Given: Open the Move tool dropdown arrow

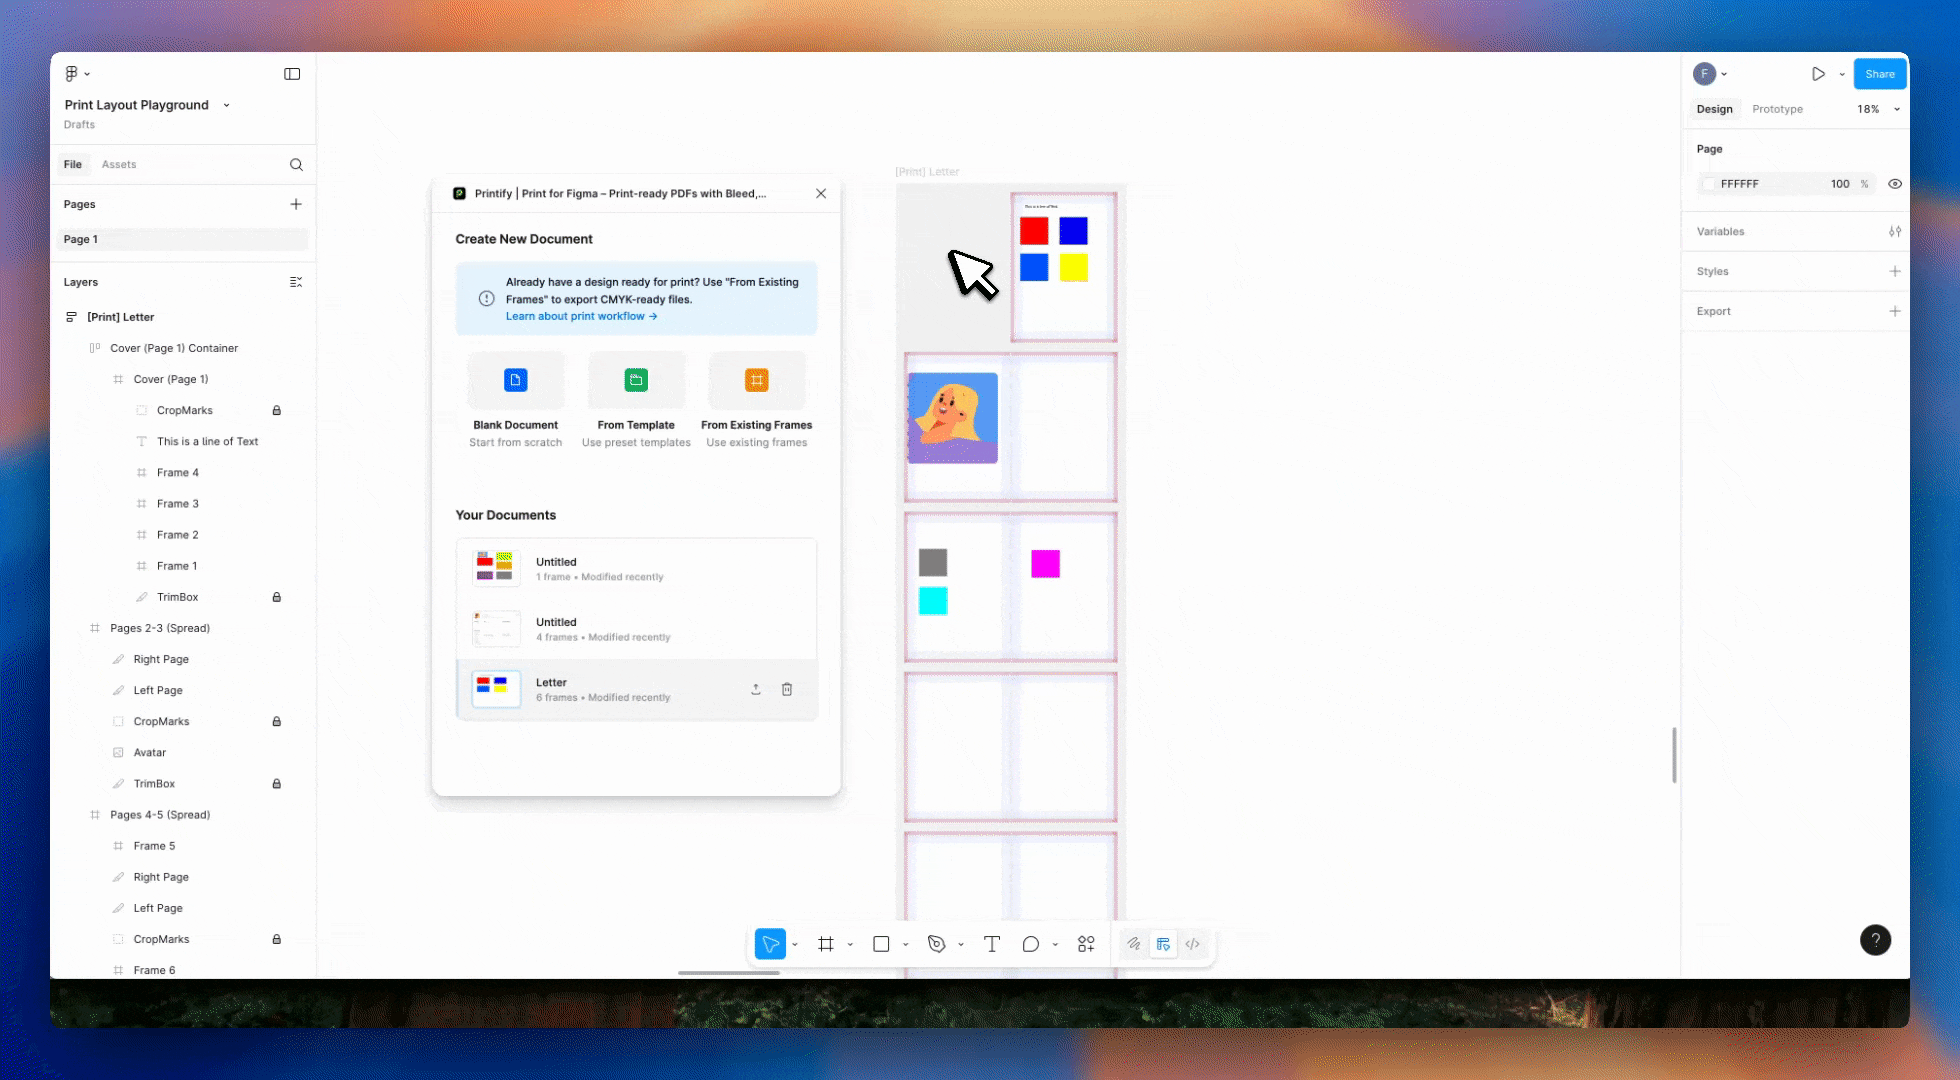Looking at the screenshot, I should pyautogui.click(x=795, y=943).
